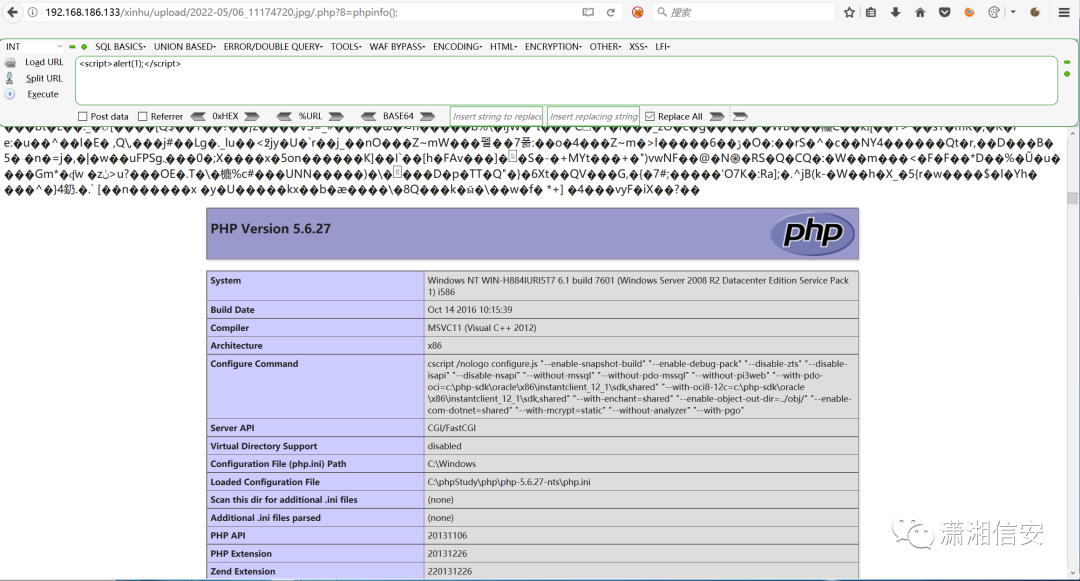1080x581 pixels.
Task: Expand the UNION BASED menu
Action: 185,47
